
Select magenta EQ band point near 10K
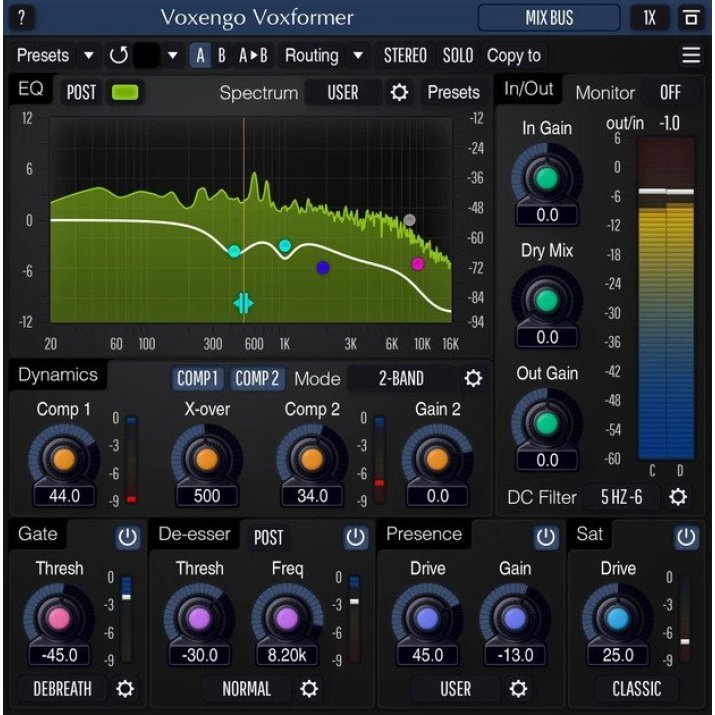click(x=417, y=264)
